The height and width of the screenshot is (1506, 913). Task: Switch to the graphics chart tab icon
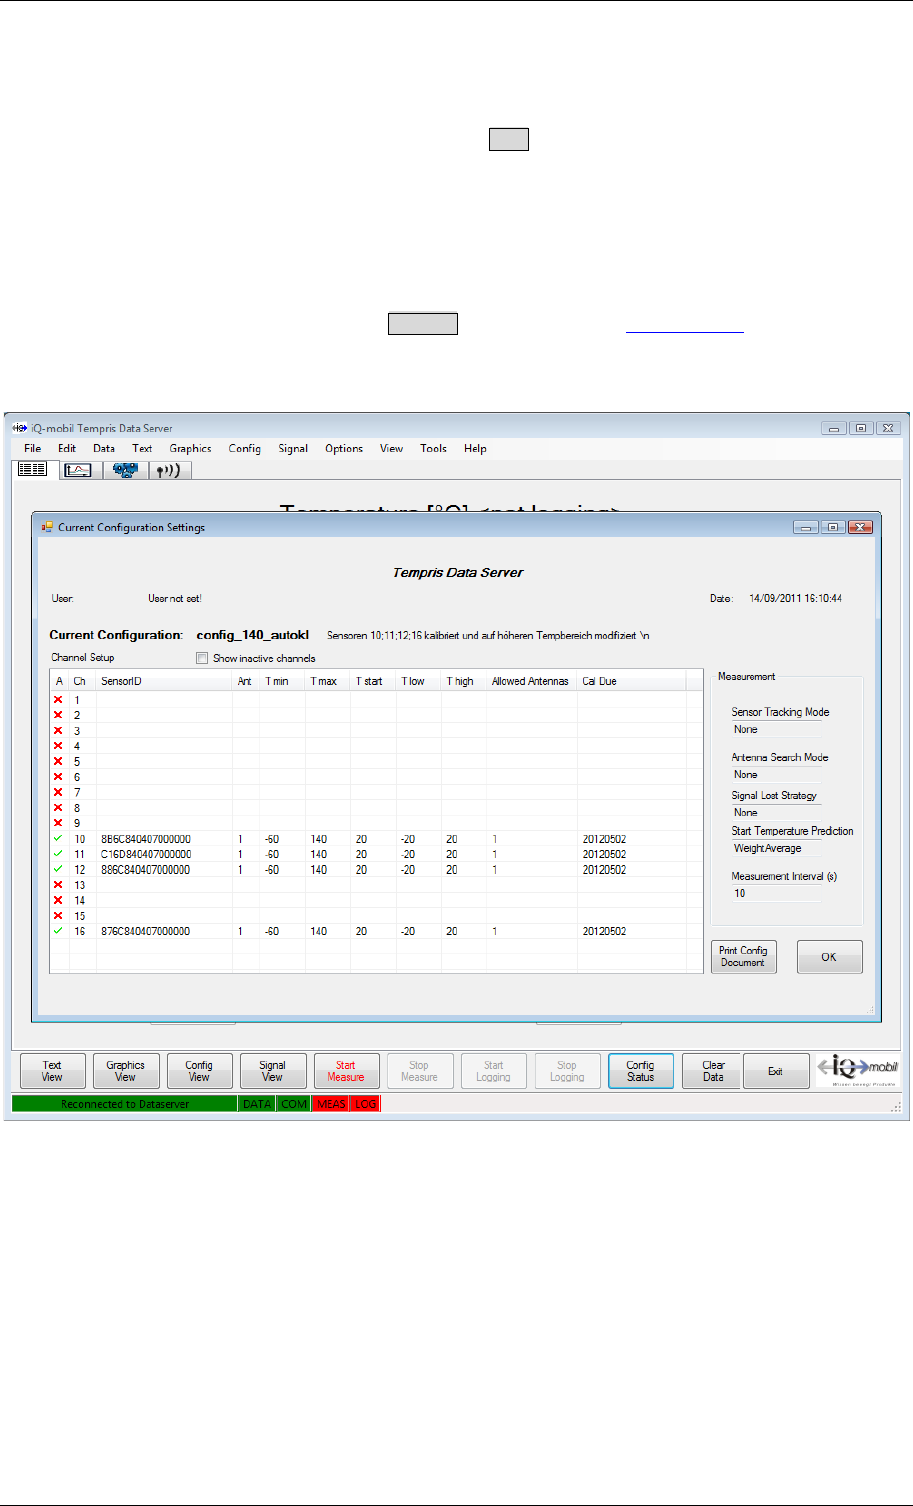79,470
